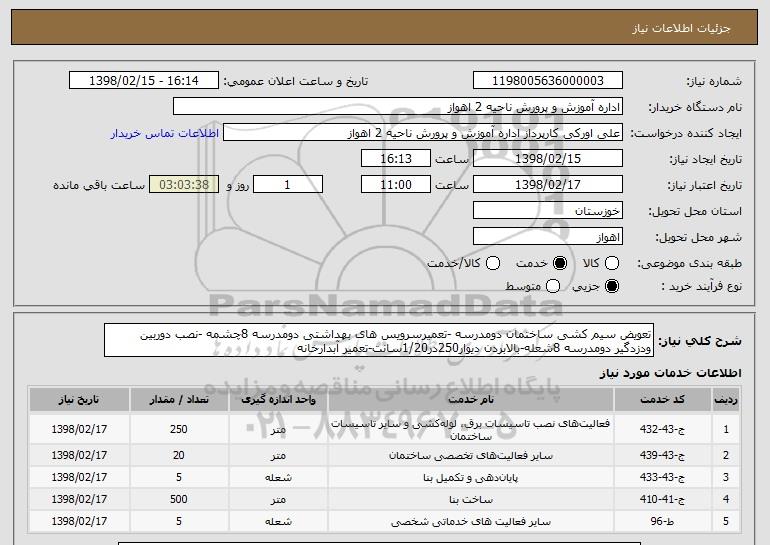Click the general need description text box
This screenshot has width=770, height=545.
pos(379,340)
